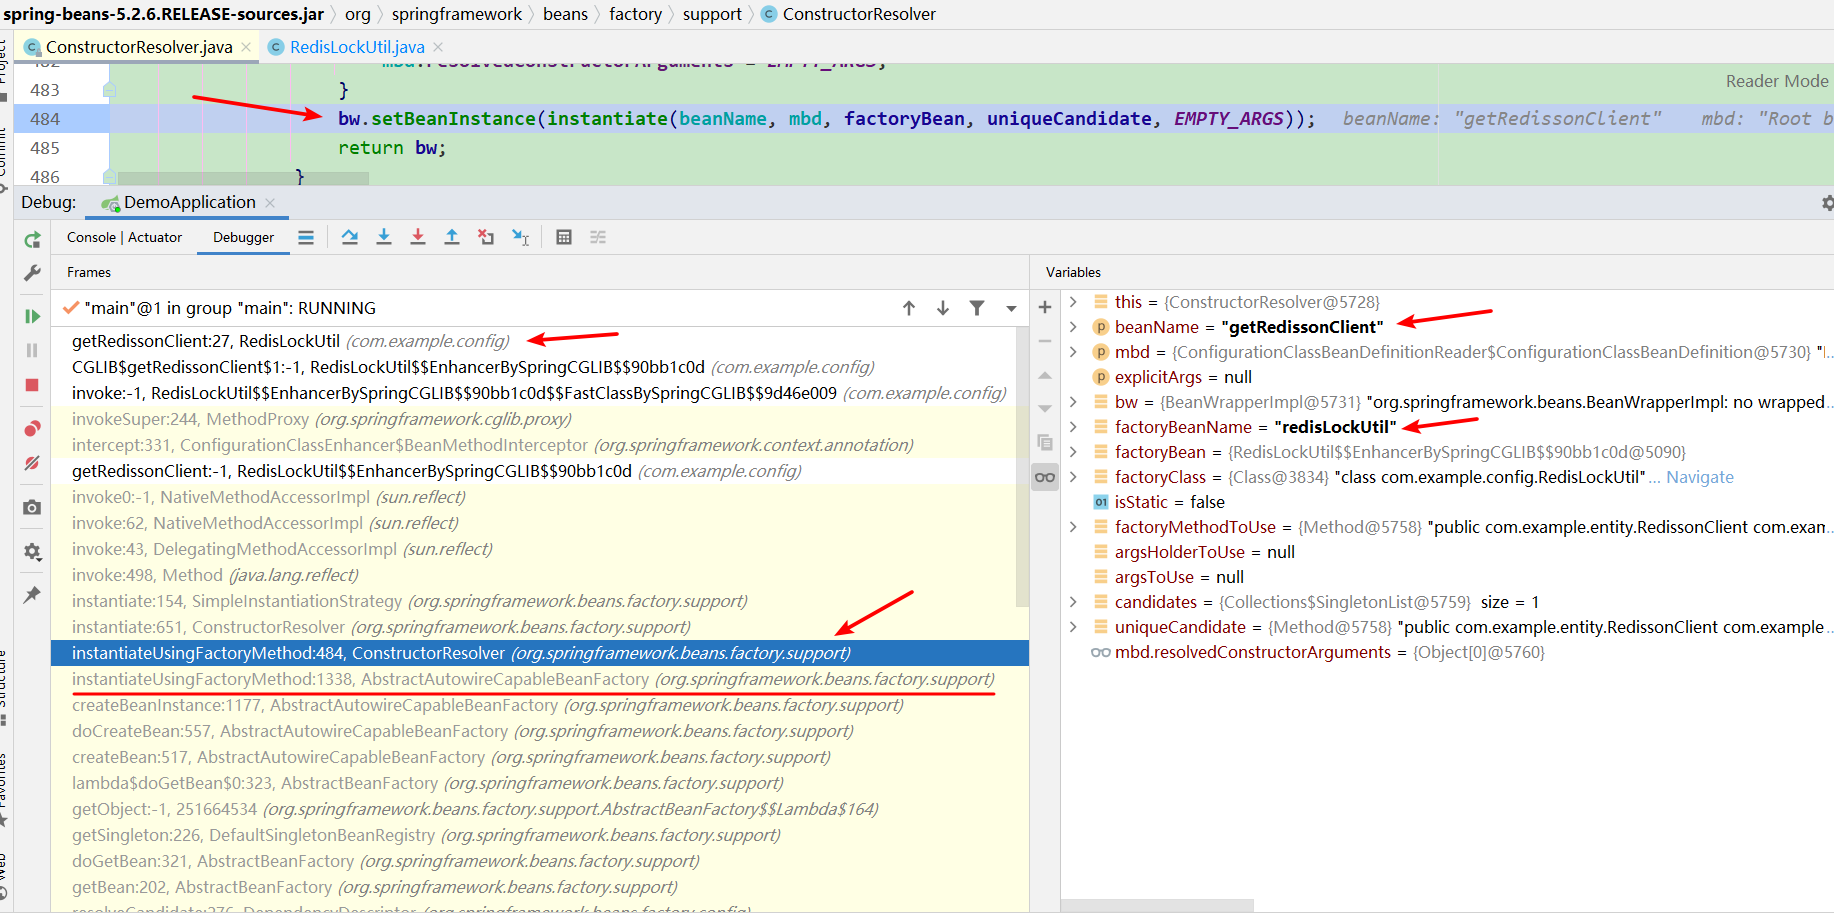The width and height of the screenshot is (1834, 913).
Task: Click Show Execution Point icon
Action: pyautogui.click(x=306, y=237)
